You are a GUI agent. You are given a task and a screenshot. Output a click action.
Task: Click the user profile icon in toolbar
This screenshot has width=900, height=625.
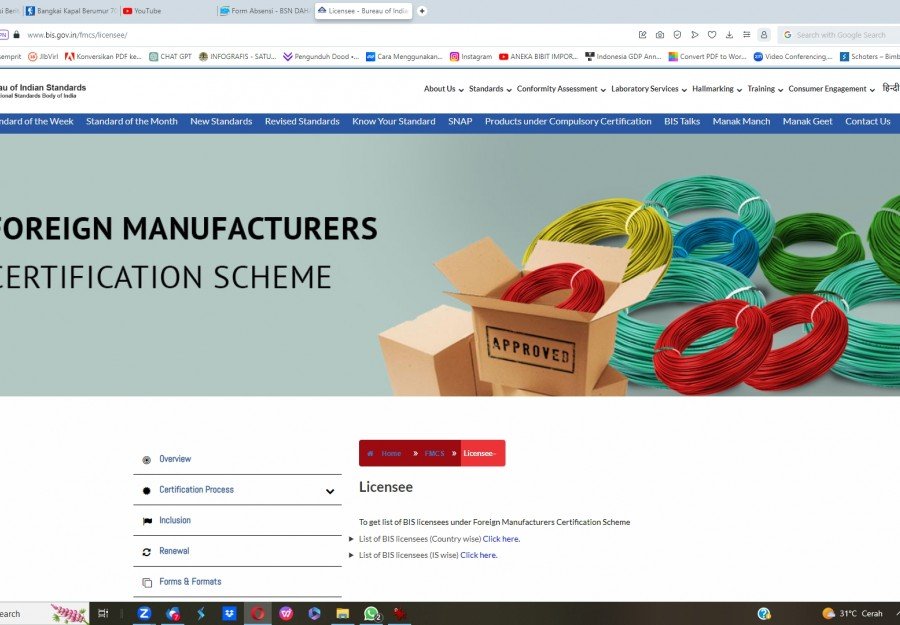(x=764, y=35)
